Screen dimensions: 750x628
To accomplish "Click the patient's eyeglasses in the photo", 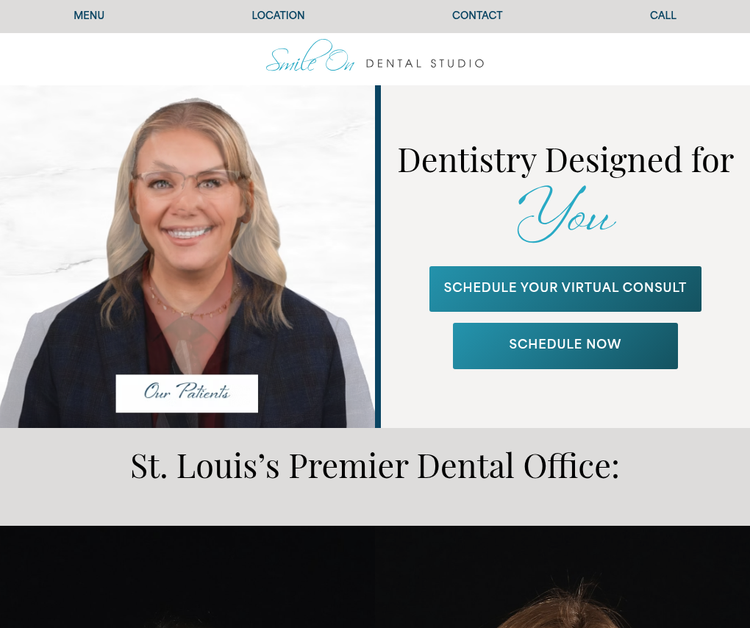I will point(190,181).
